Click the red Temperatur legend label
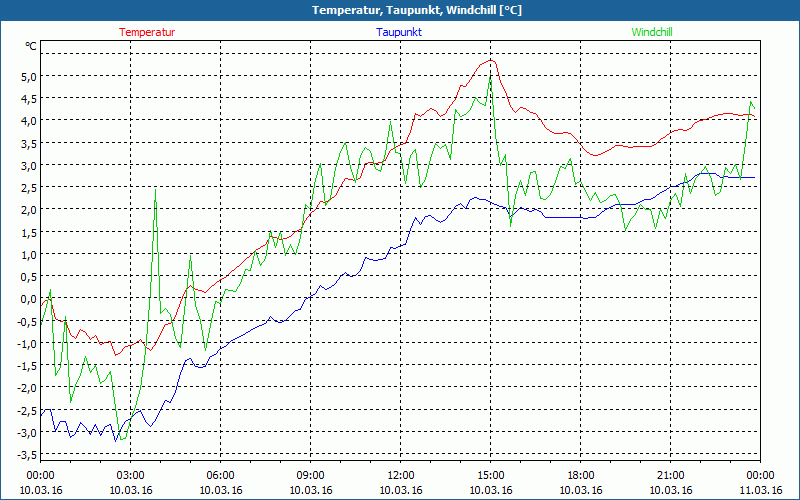The image size is (800, 500). click(147, 32)
